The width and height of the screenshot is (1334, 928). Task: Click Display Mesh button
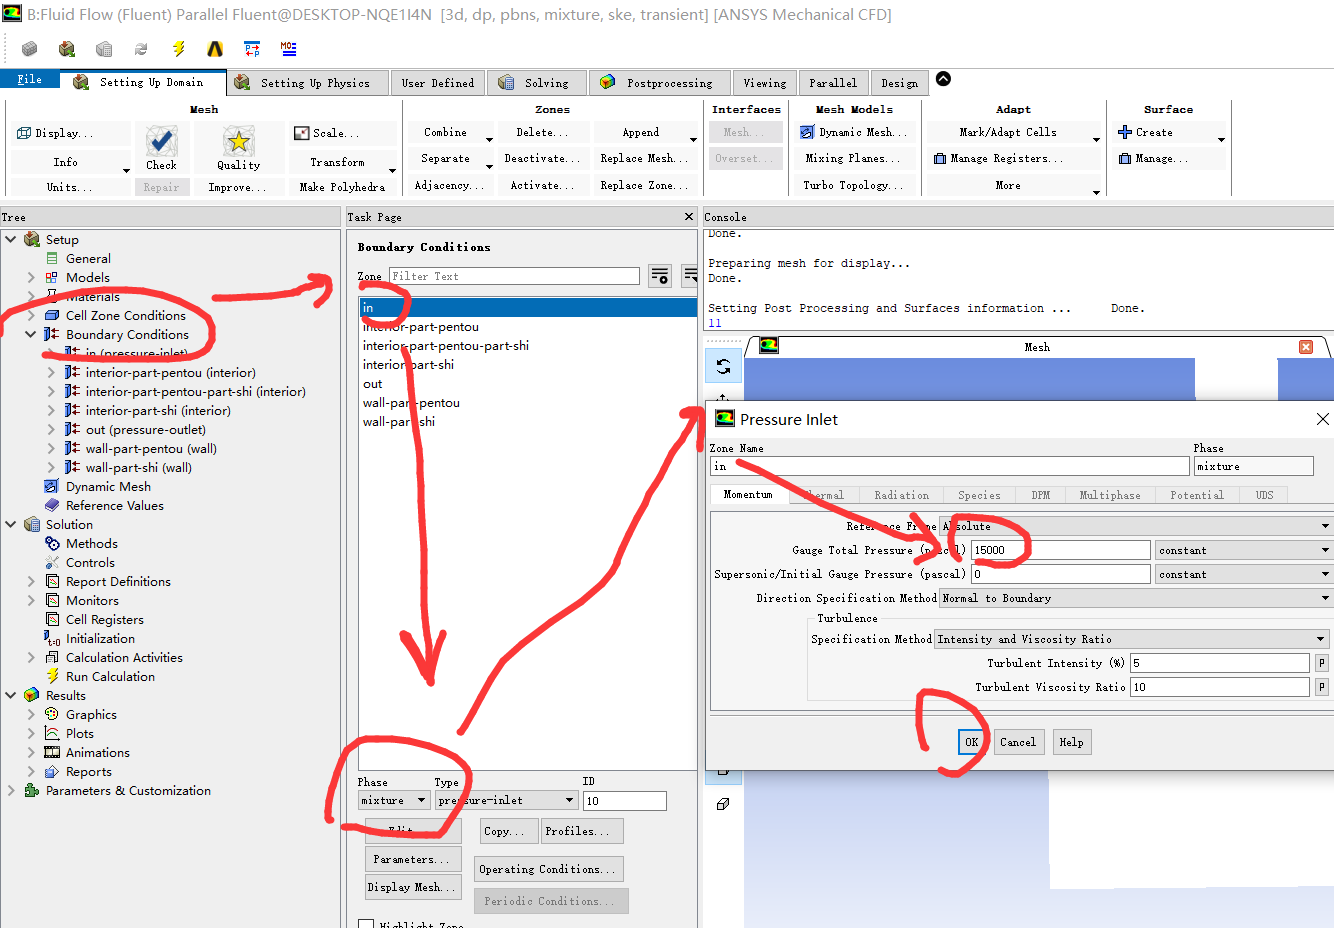[x=412, y=887]
